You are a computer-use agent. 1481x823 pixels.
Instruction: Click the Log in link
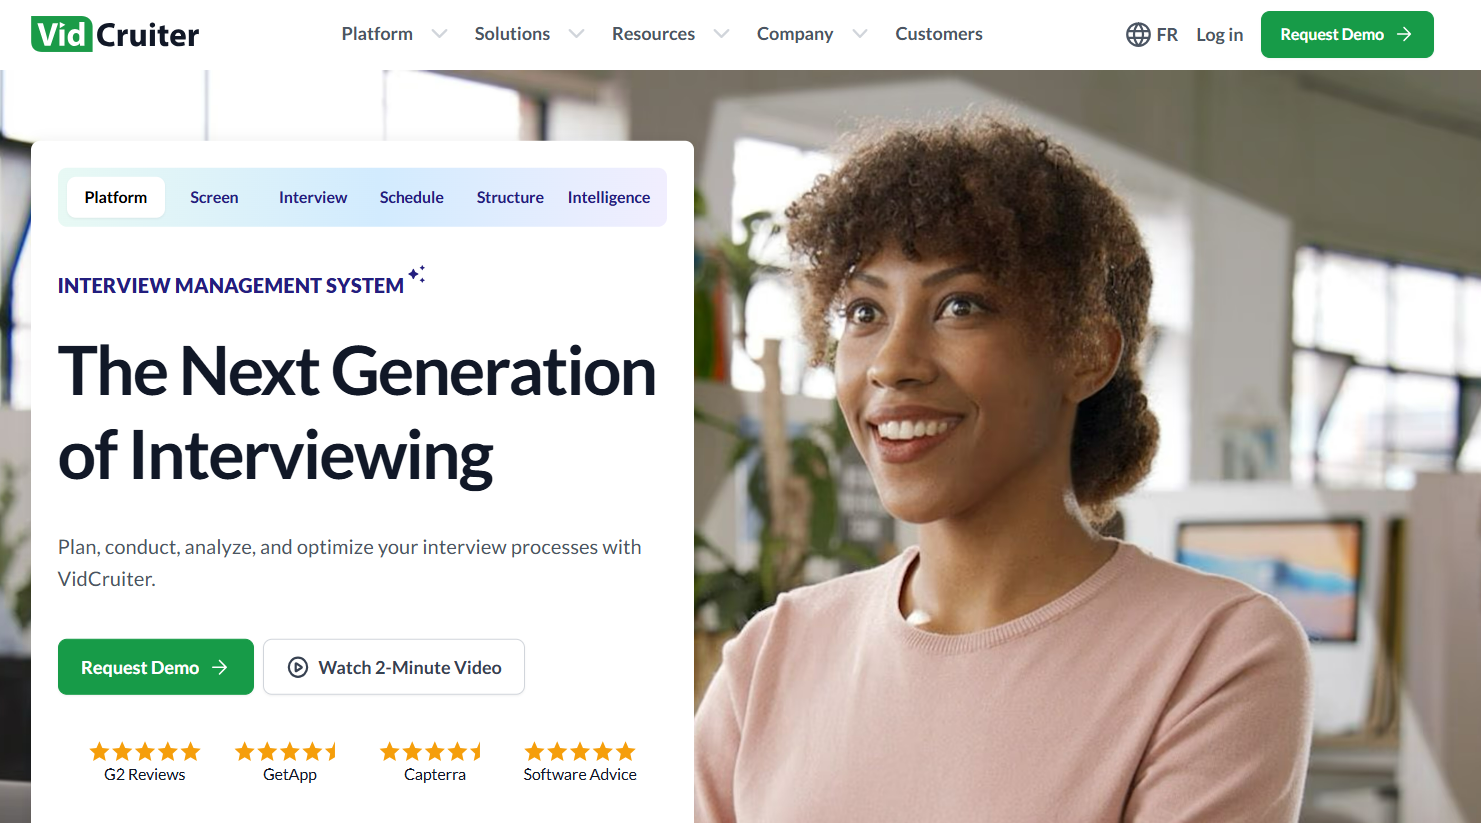1219,35
